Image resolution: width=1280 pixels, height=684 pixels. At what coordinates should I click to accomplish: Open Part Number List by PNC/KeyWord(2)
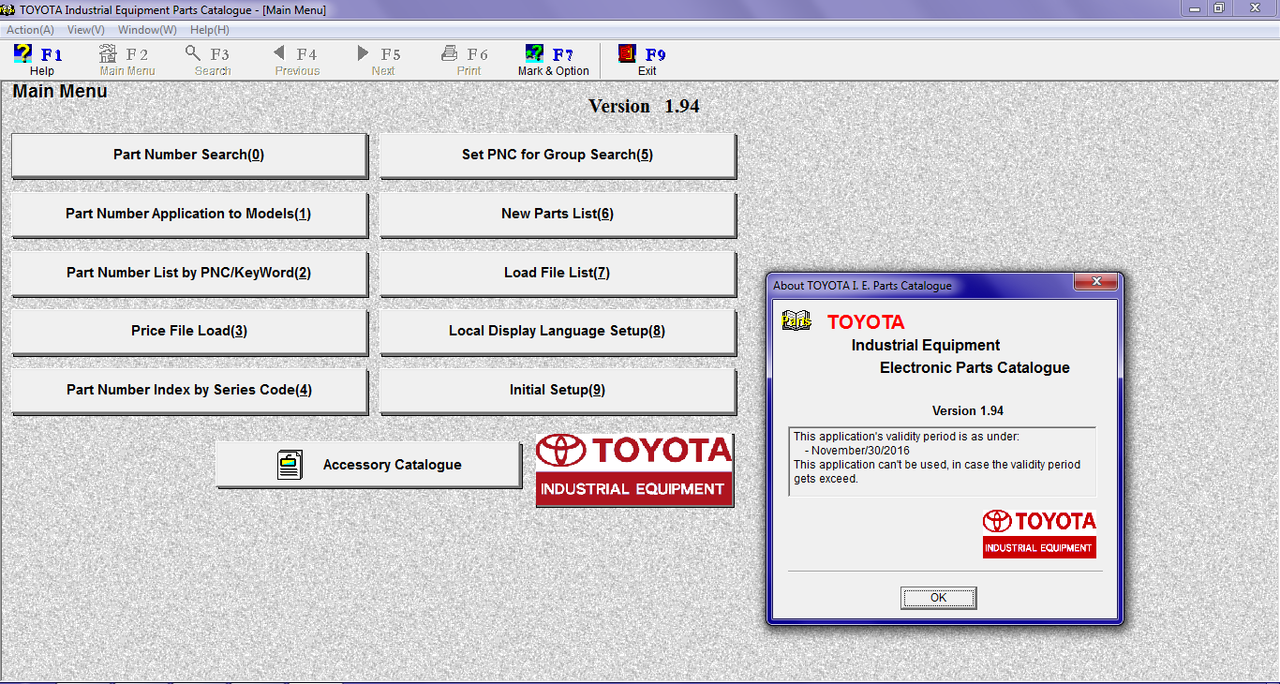[x=189, y=273]
